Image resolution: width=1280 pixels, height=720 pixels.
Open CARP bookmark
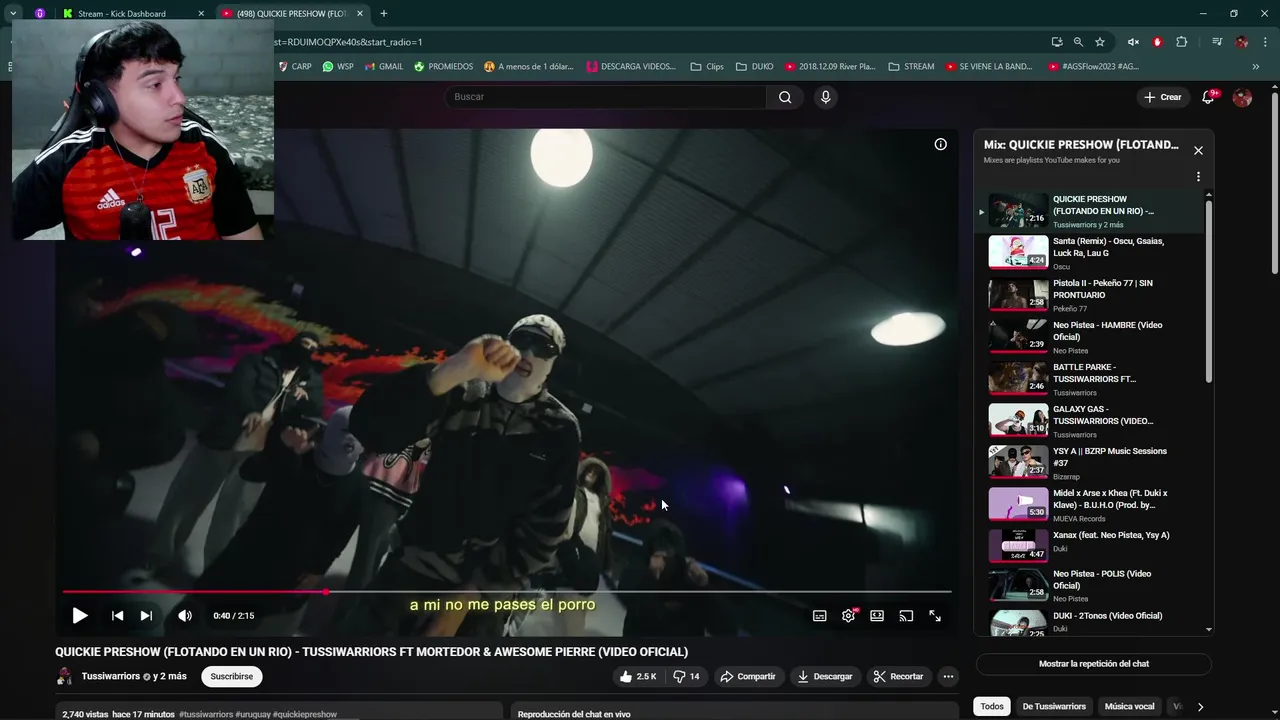tap(295, 67)
